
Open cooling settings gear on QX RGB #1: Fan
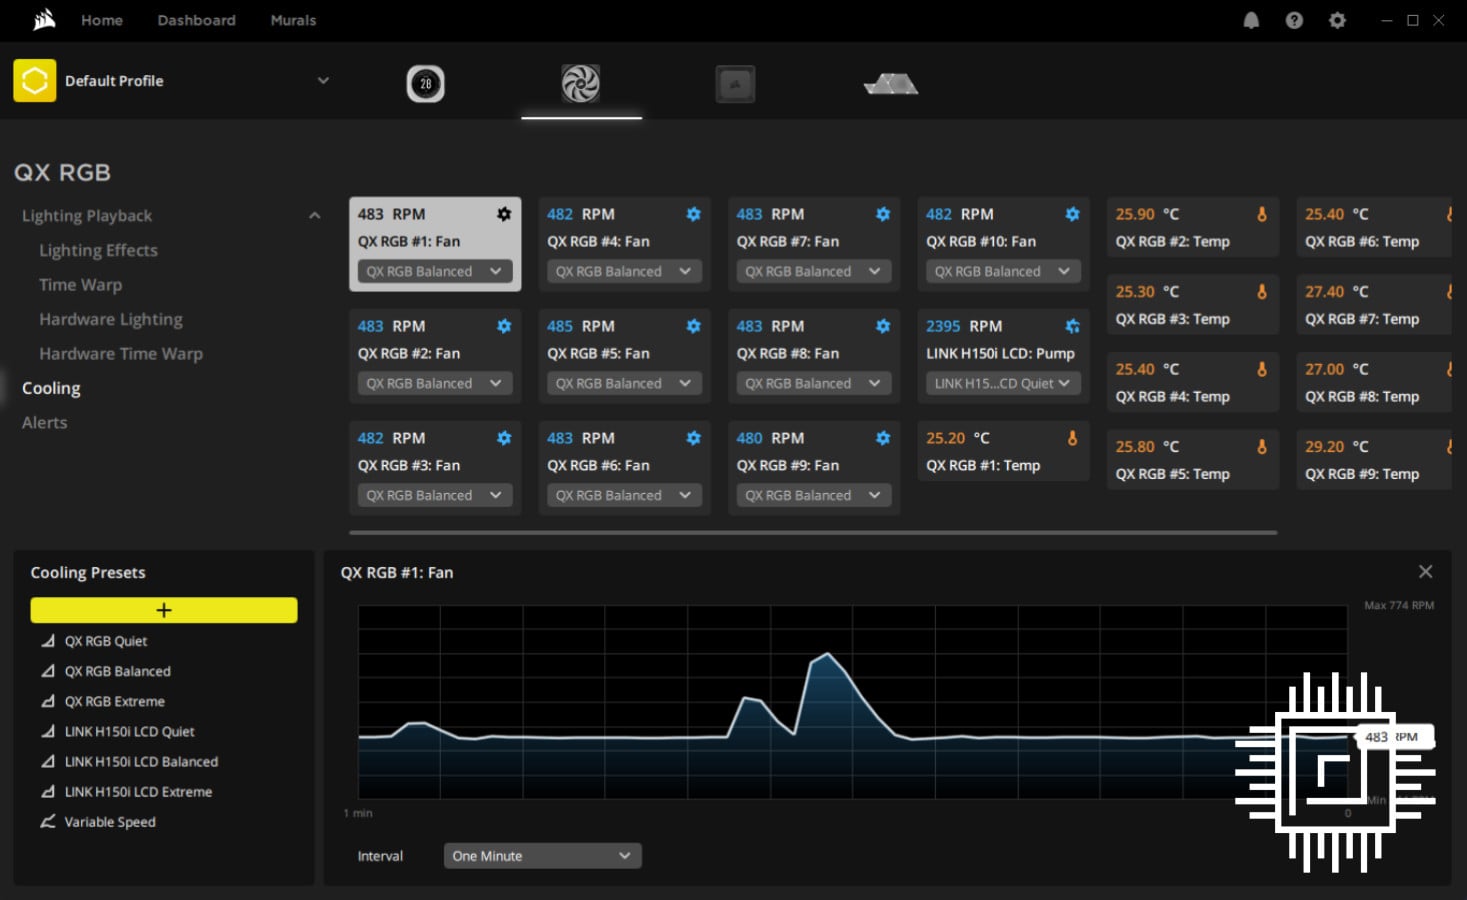[503, 213]
